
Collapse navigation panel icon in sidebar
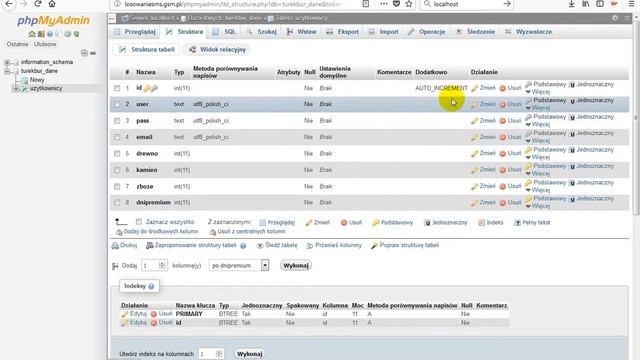(84, 53)
